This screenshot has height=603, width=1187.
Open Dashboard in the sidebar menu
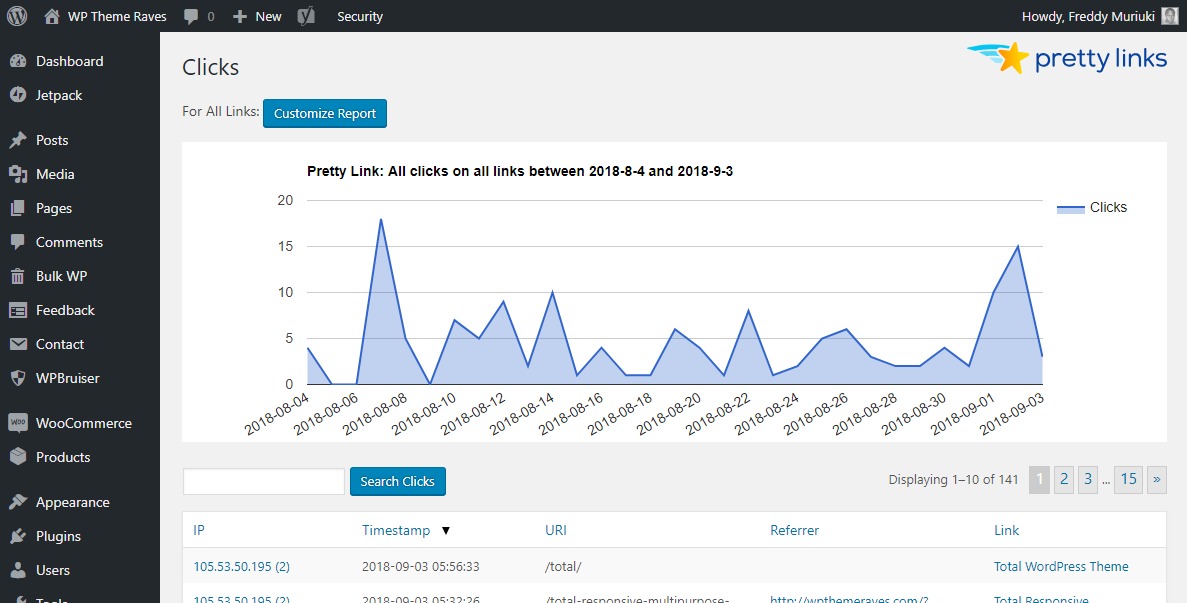(70, 61)
